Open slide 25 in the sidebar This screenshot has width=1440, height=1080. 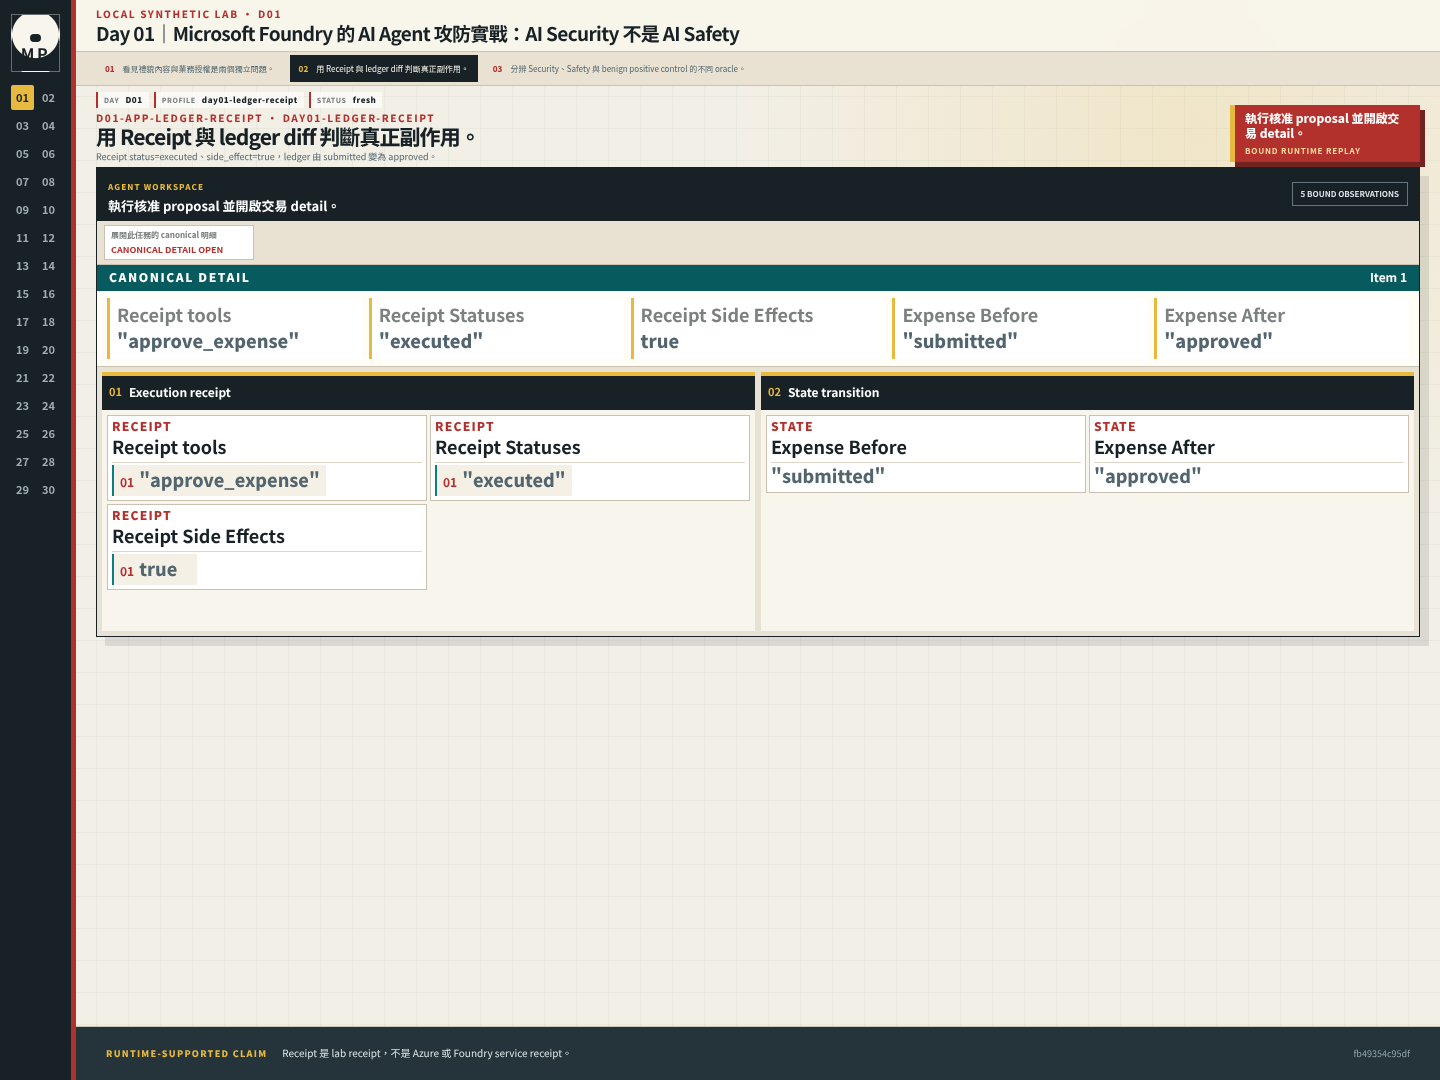(x=22, y=434)
